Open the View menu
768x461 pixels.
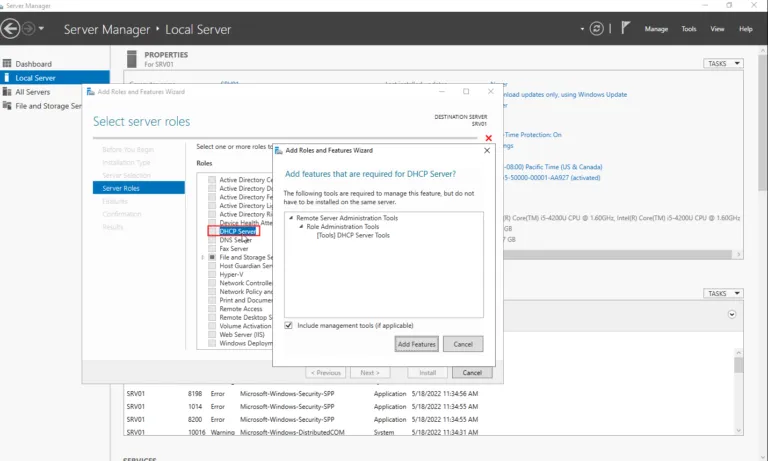[x=717, y=29]
